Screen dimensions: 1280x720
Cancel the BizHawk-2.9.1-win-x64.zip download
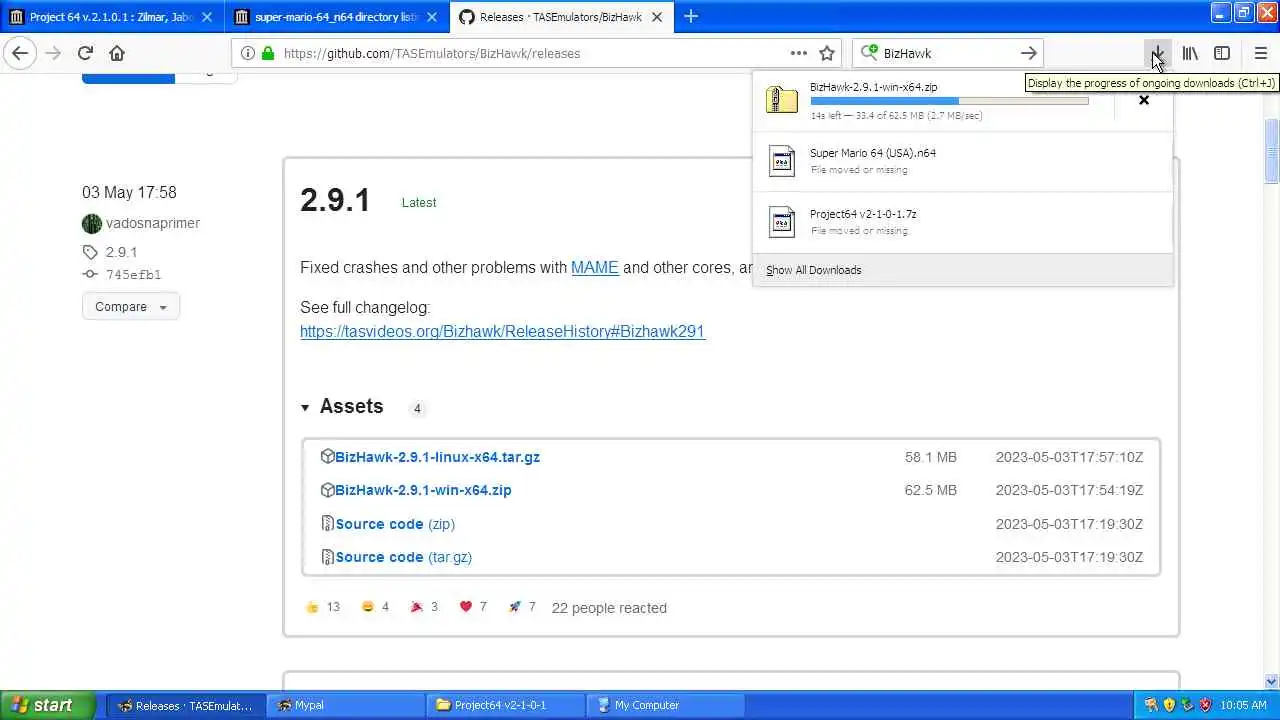click(x=1144, y=100)
